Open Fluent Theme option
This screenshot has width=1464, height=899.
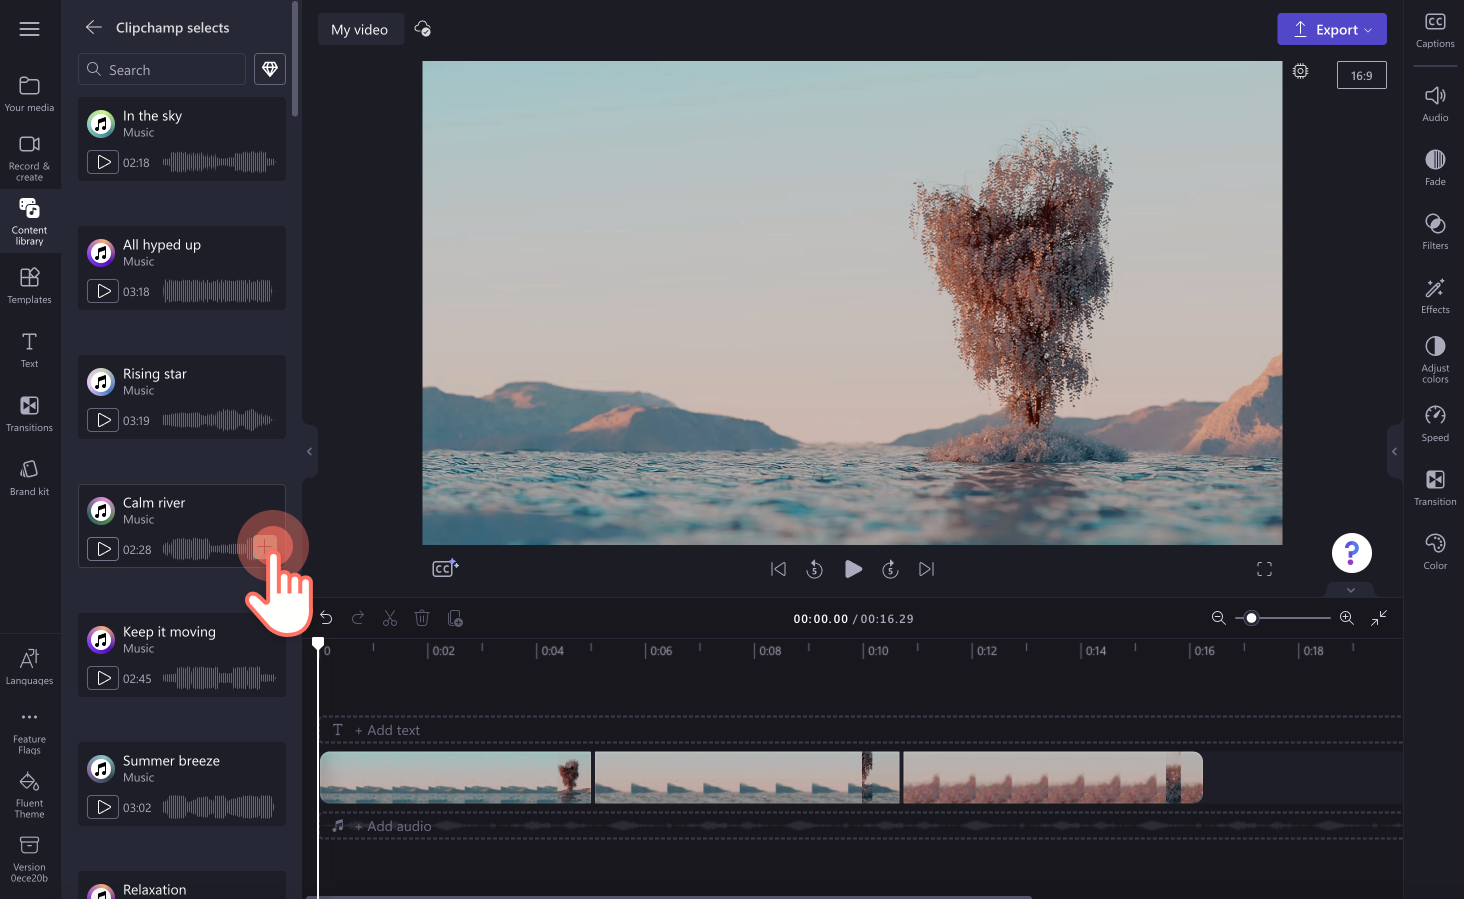pyautogui.click(x=30, y=795)
